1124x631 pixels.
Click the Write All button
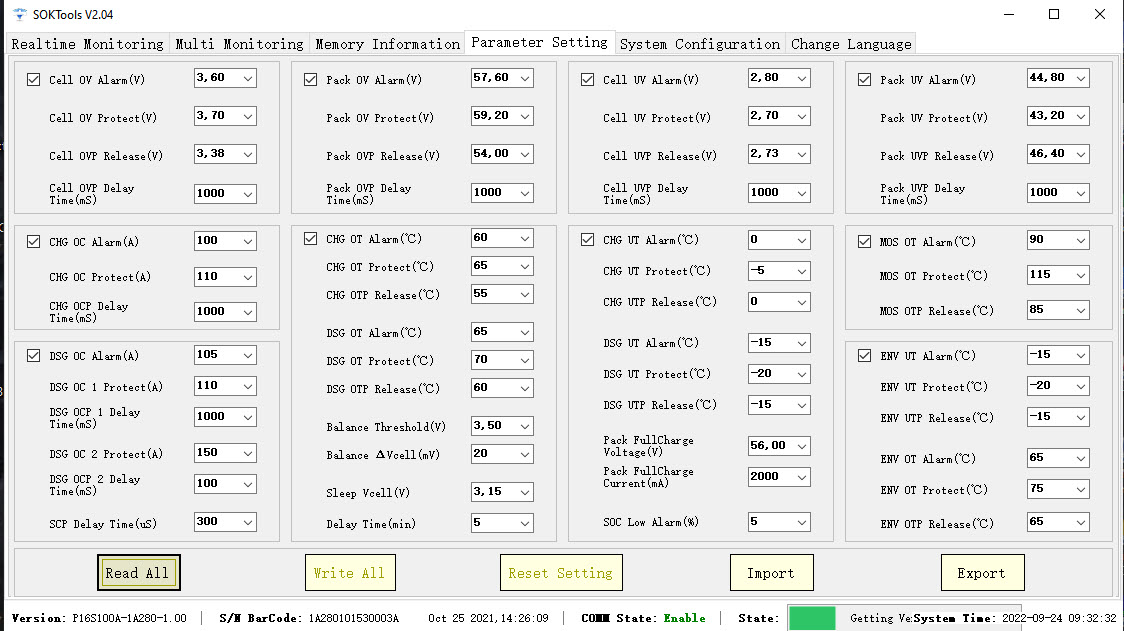click(x=350, y=573)
